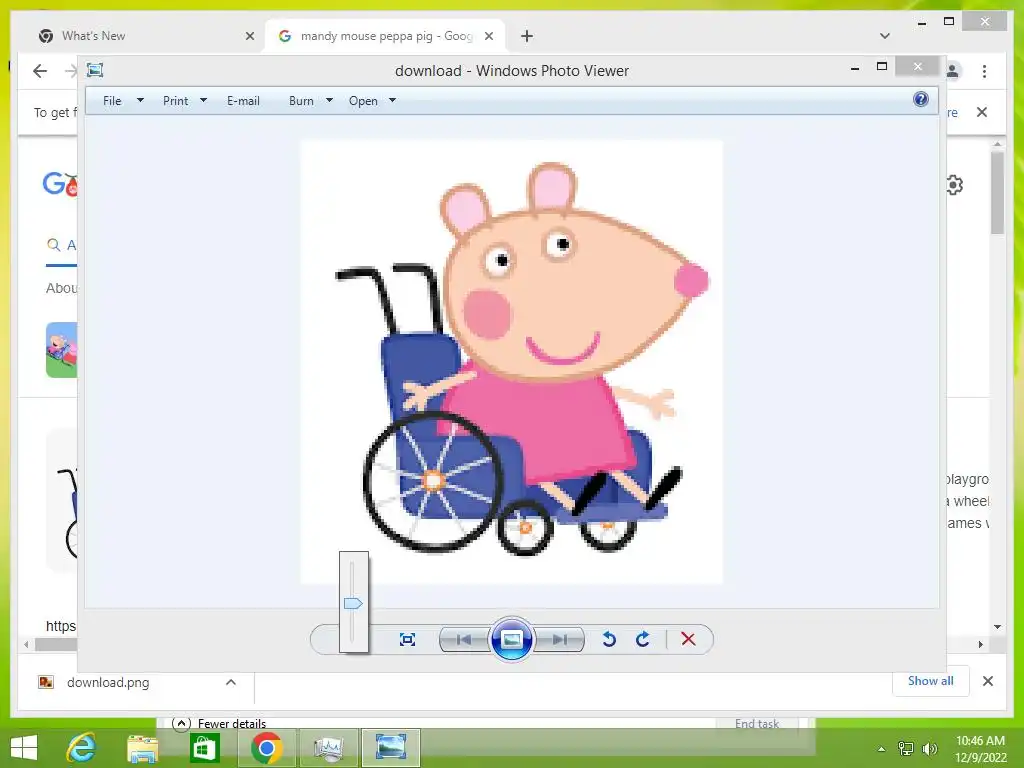The height and width of the screenshot is (768, 1024).
Task: Expand the File dropdown arrow
Action: click(140, 101)
